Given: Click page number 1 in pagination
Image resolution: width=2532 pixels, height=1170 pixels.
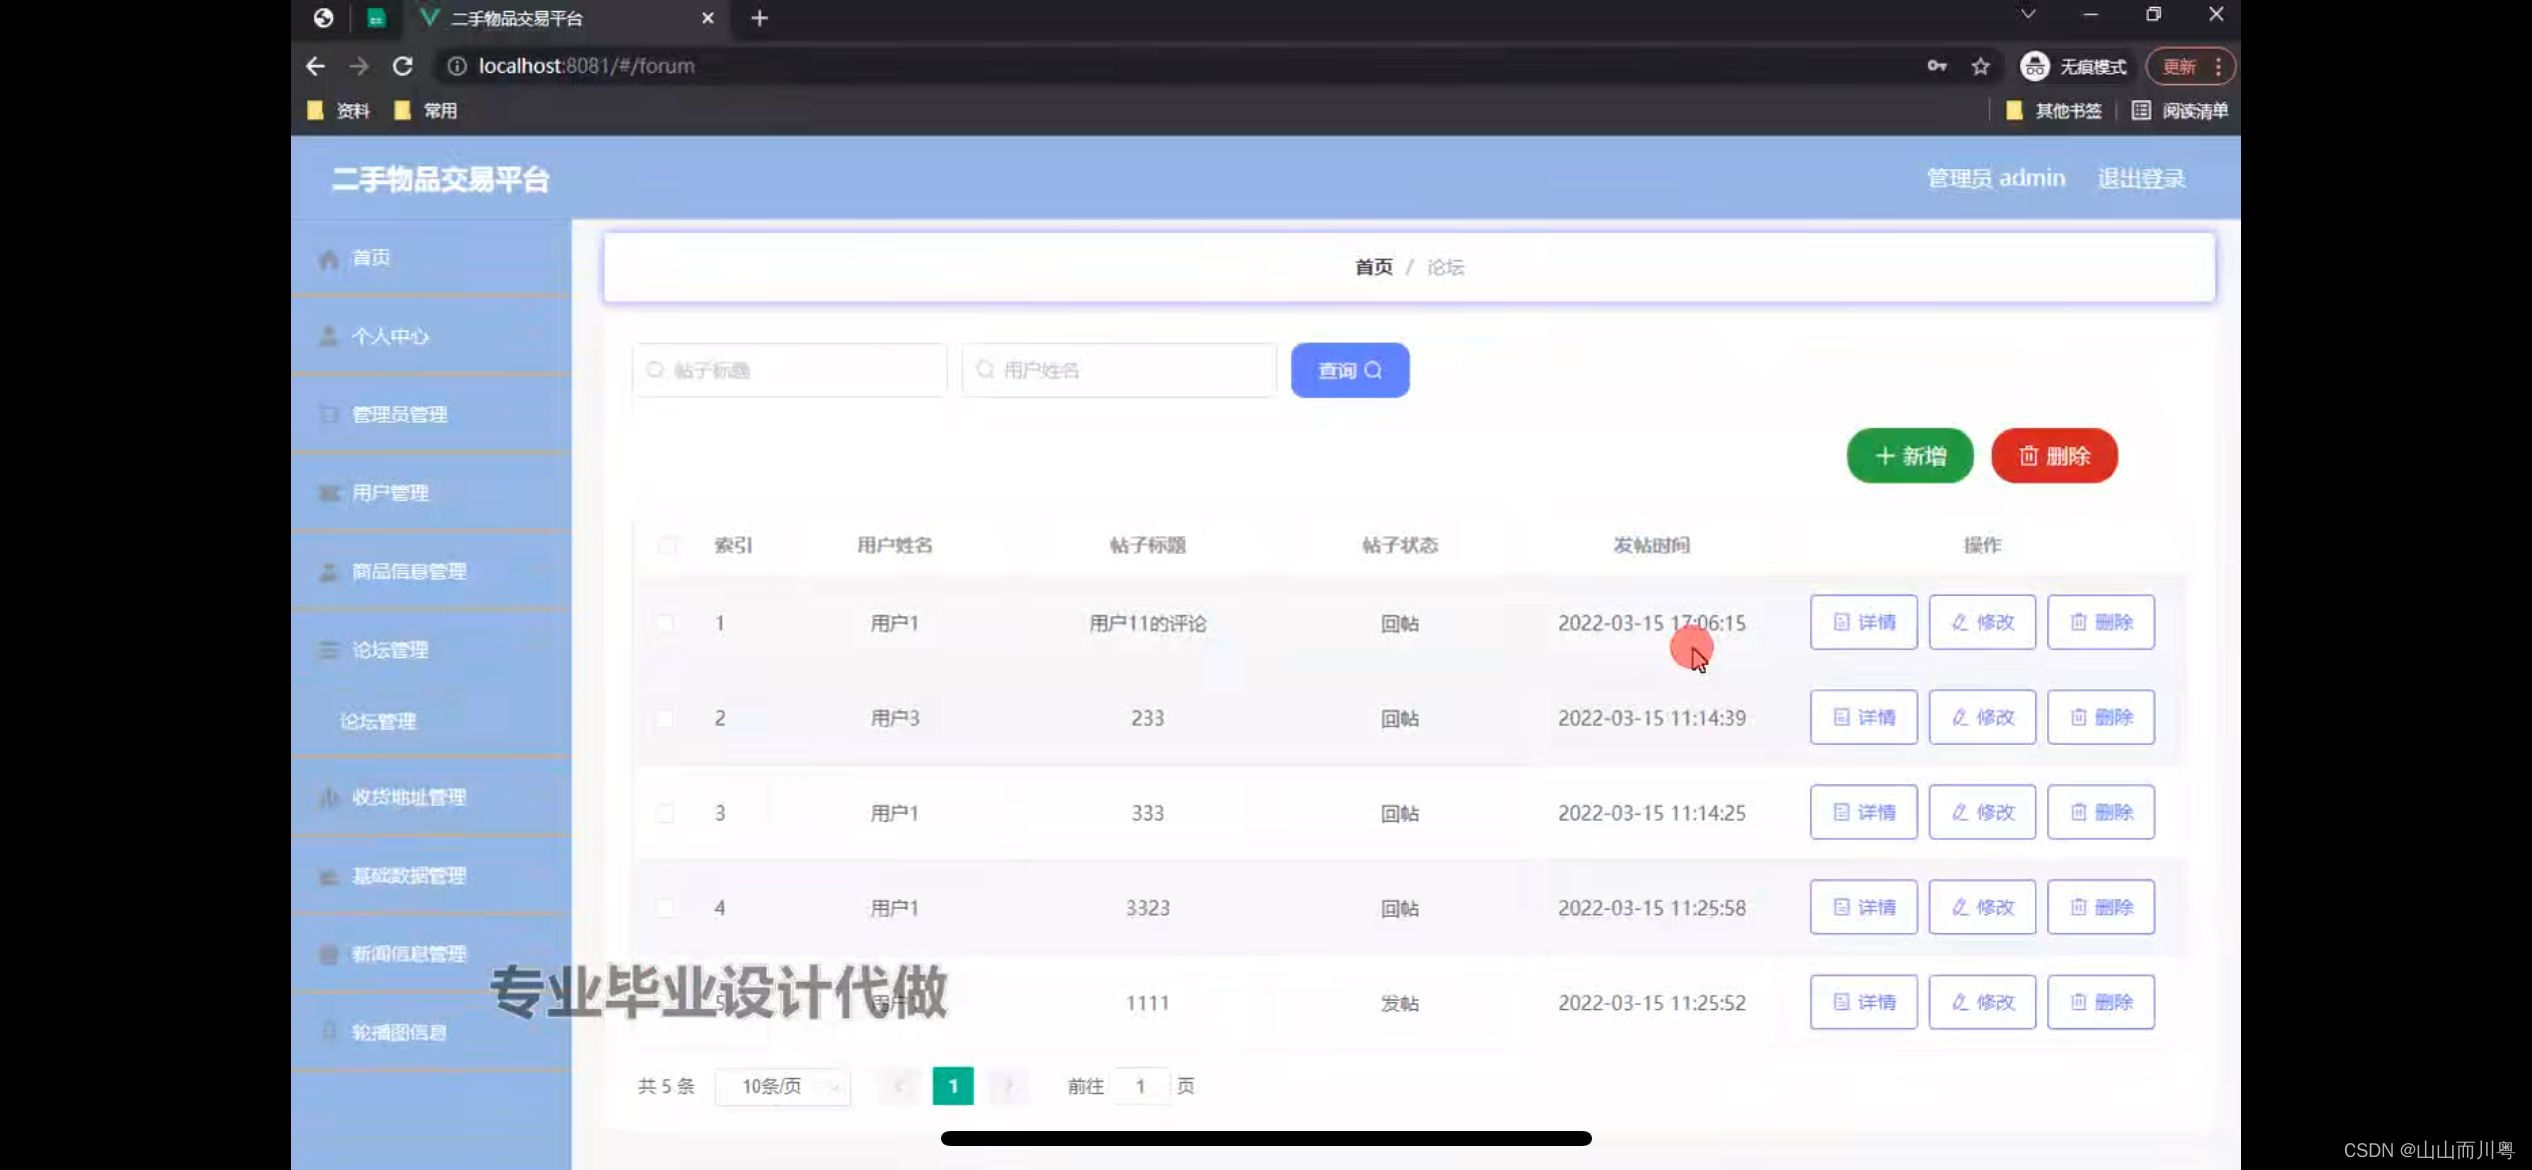Looking at the screenshot, I should click(x=952, y=1086).
